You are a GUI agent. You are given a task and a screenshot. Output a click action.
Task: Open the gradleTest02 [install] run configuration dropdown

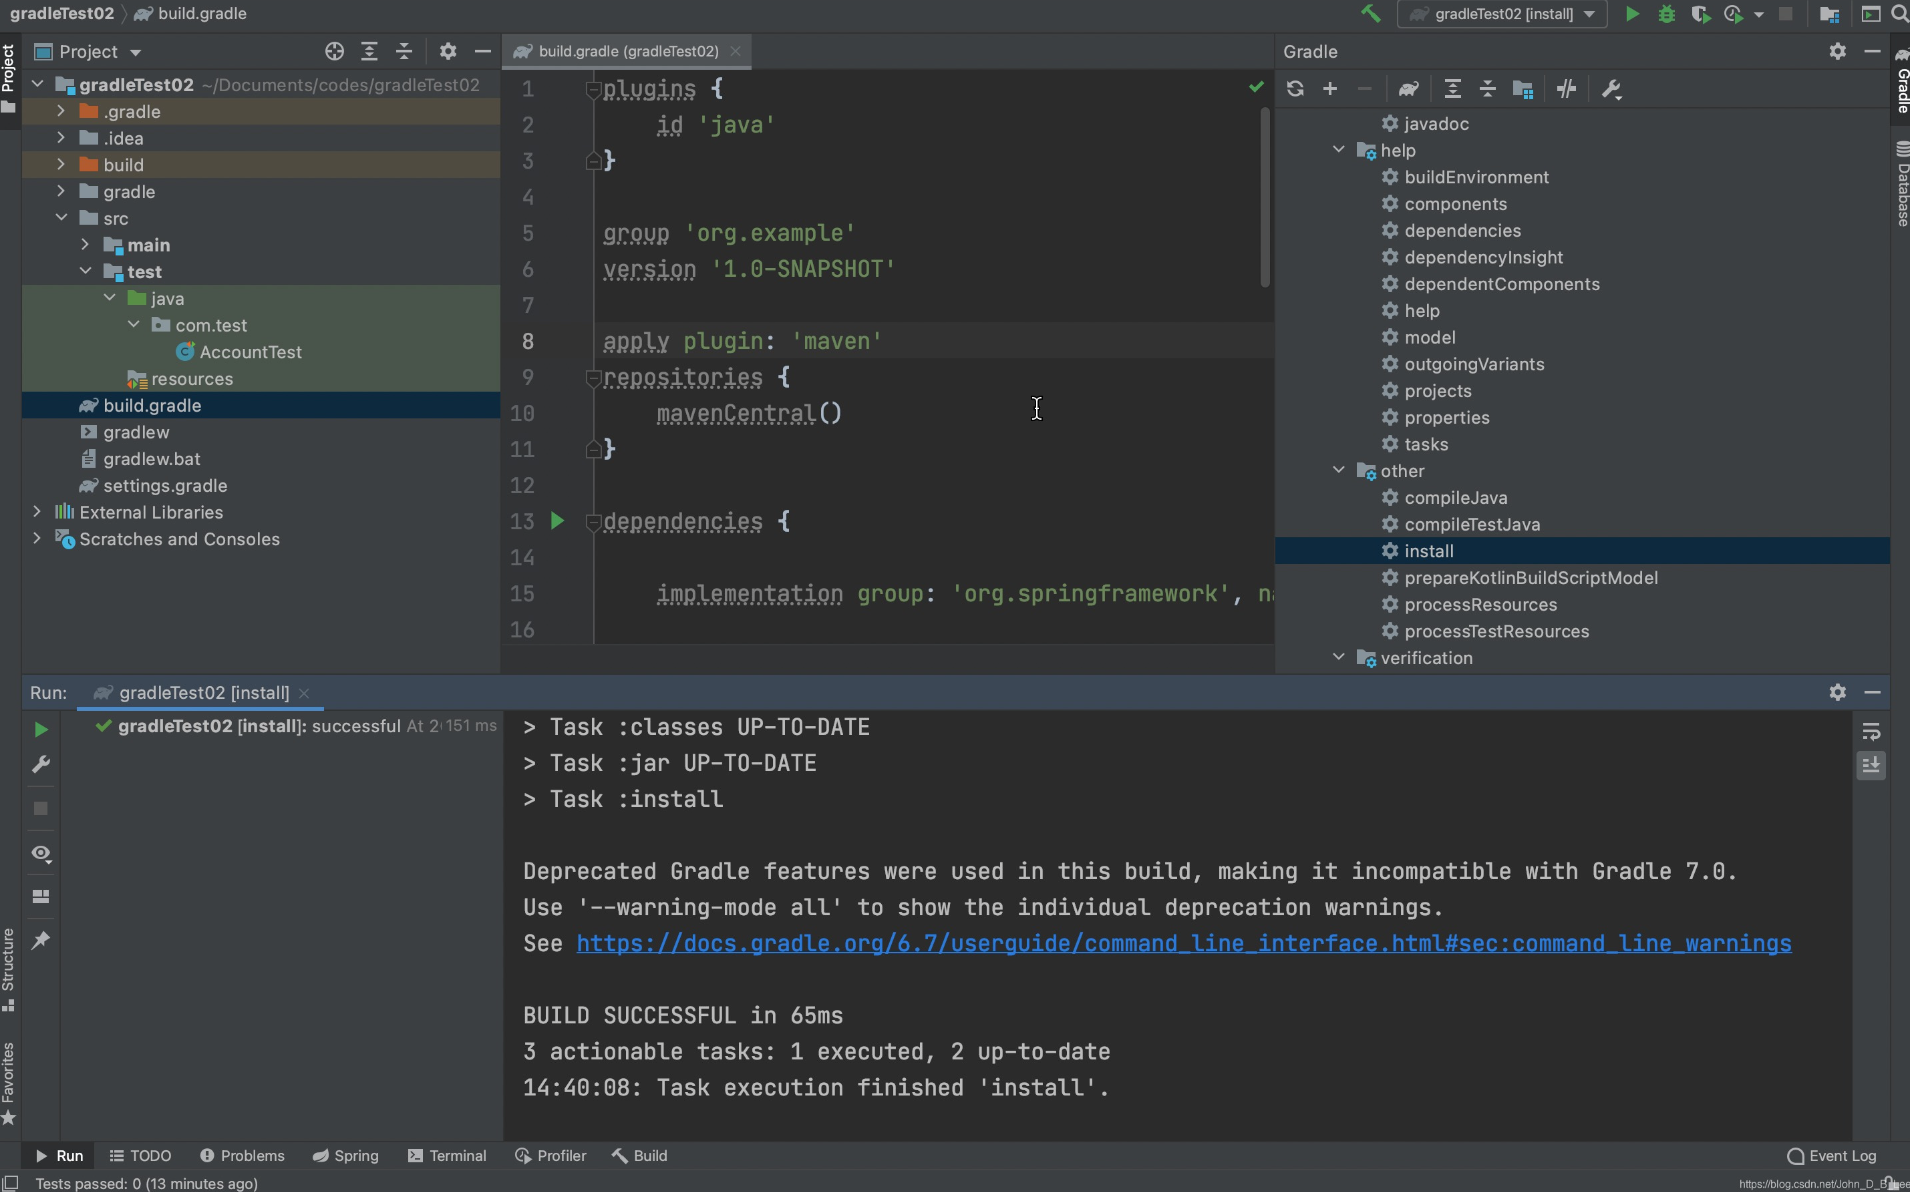point(1503,14)
